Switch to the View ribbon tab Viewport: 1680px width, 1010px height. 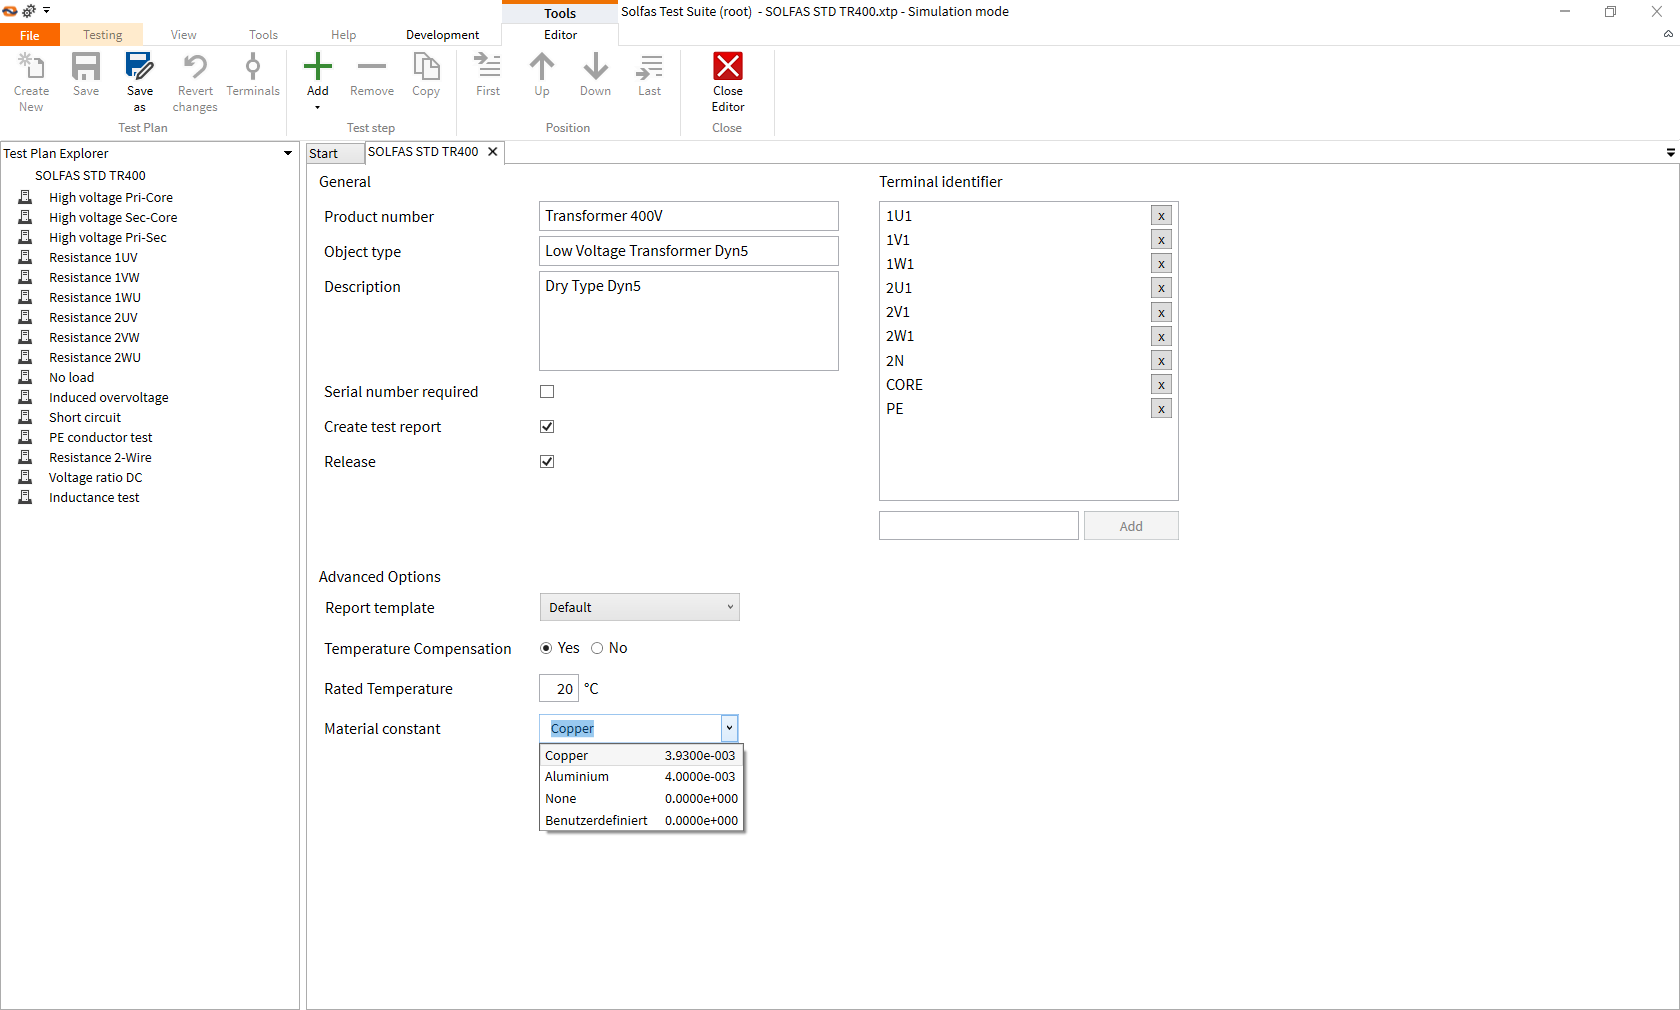183,35
